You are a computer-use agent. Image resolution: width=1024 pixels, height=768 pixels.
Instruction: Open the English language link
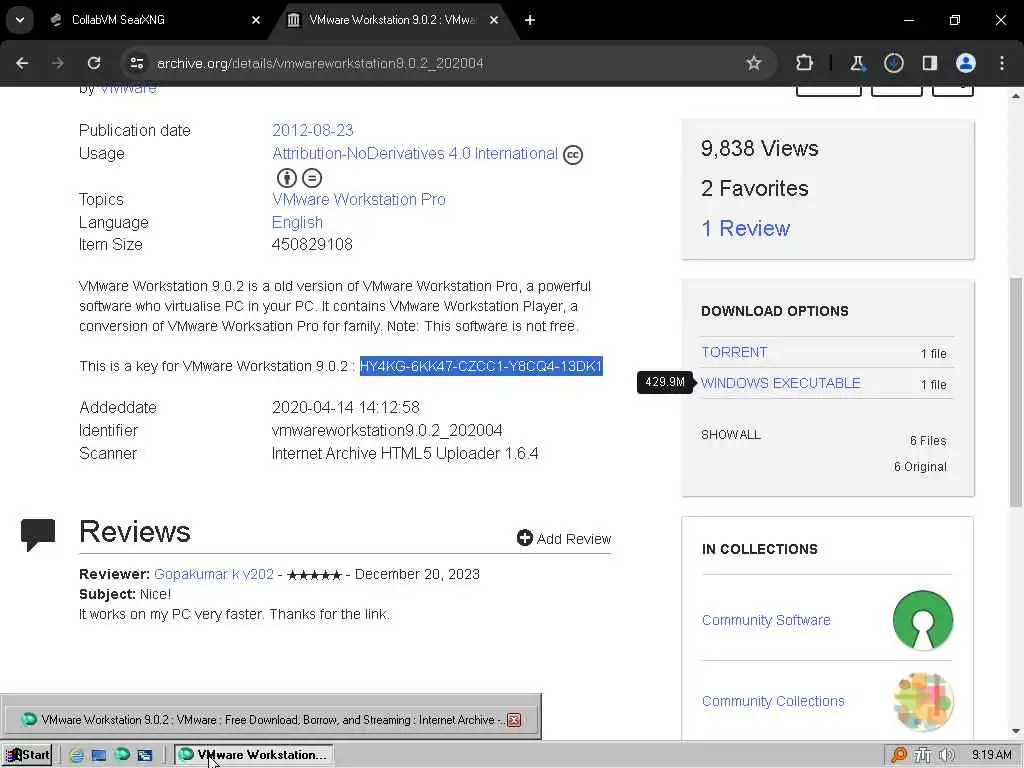297,222
